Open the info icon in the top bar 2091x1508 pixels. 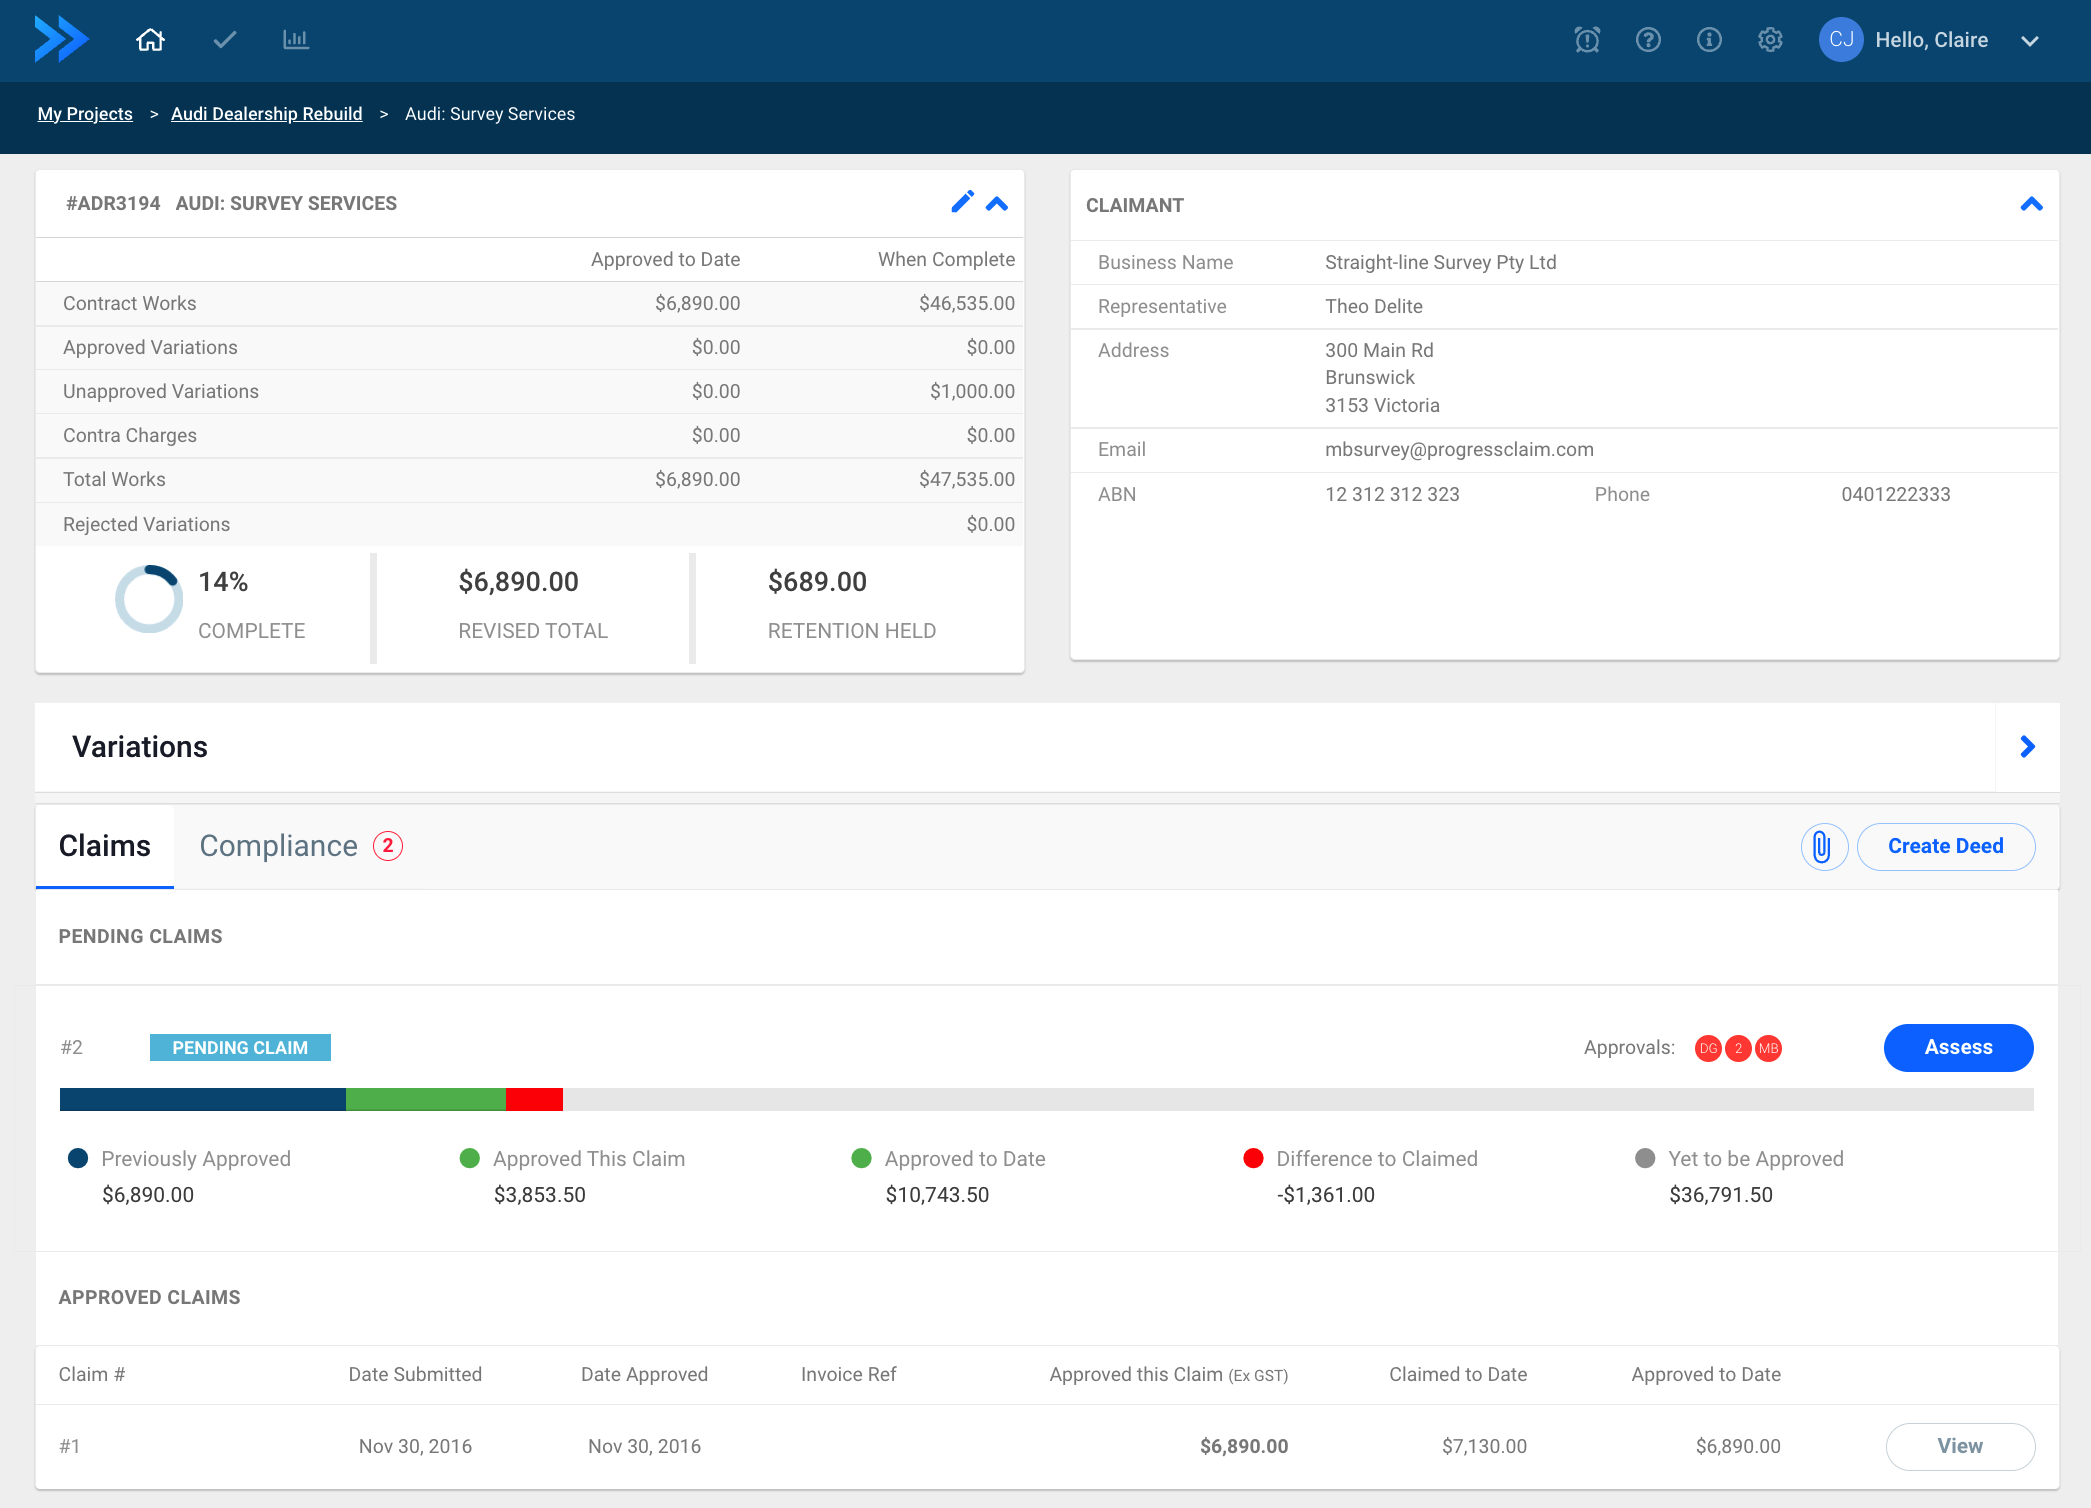point(1709,40)
